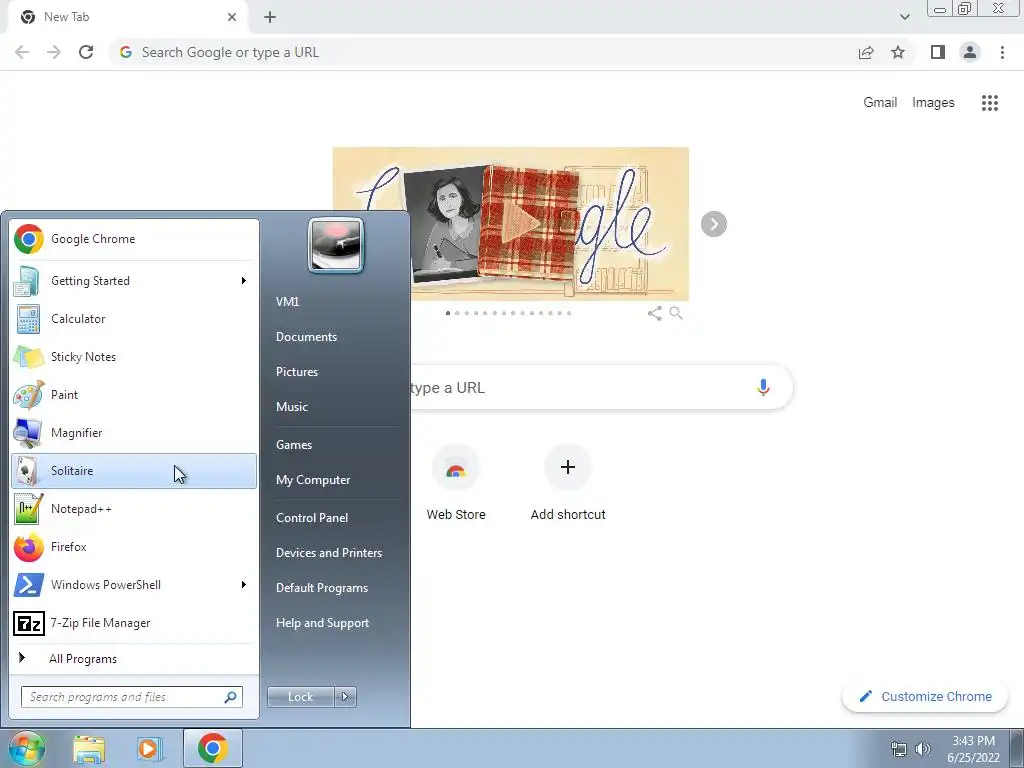Go back in Chrome
This screenshot has height=768, width=1024.
click(22, 52)
